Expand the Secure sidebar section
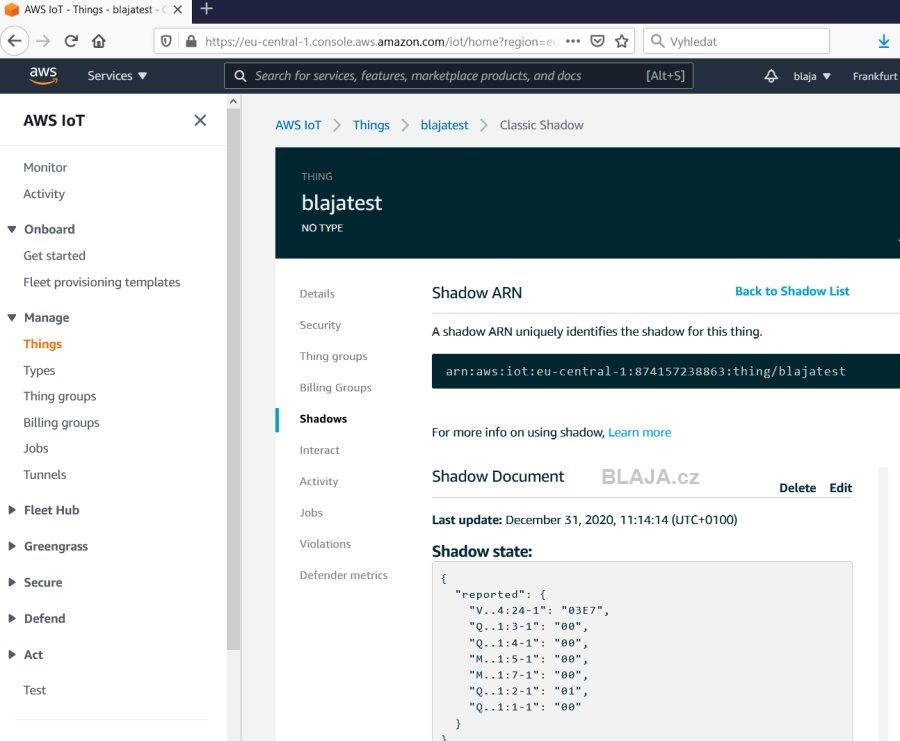Viewport: 900px width, 741px height. click(x=11, y=582)
